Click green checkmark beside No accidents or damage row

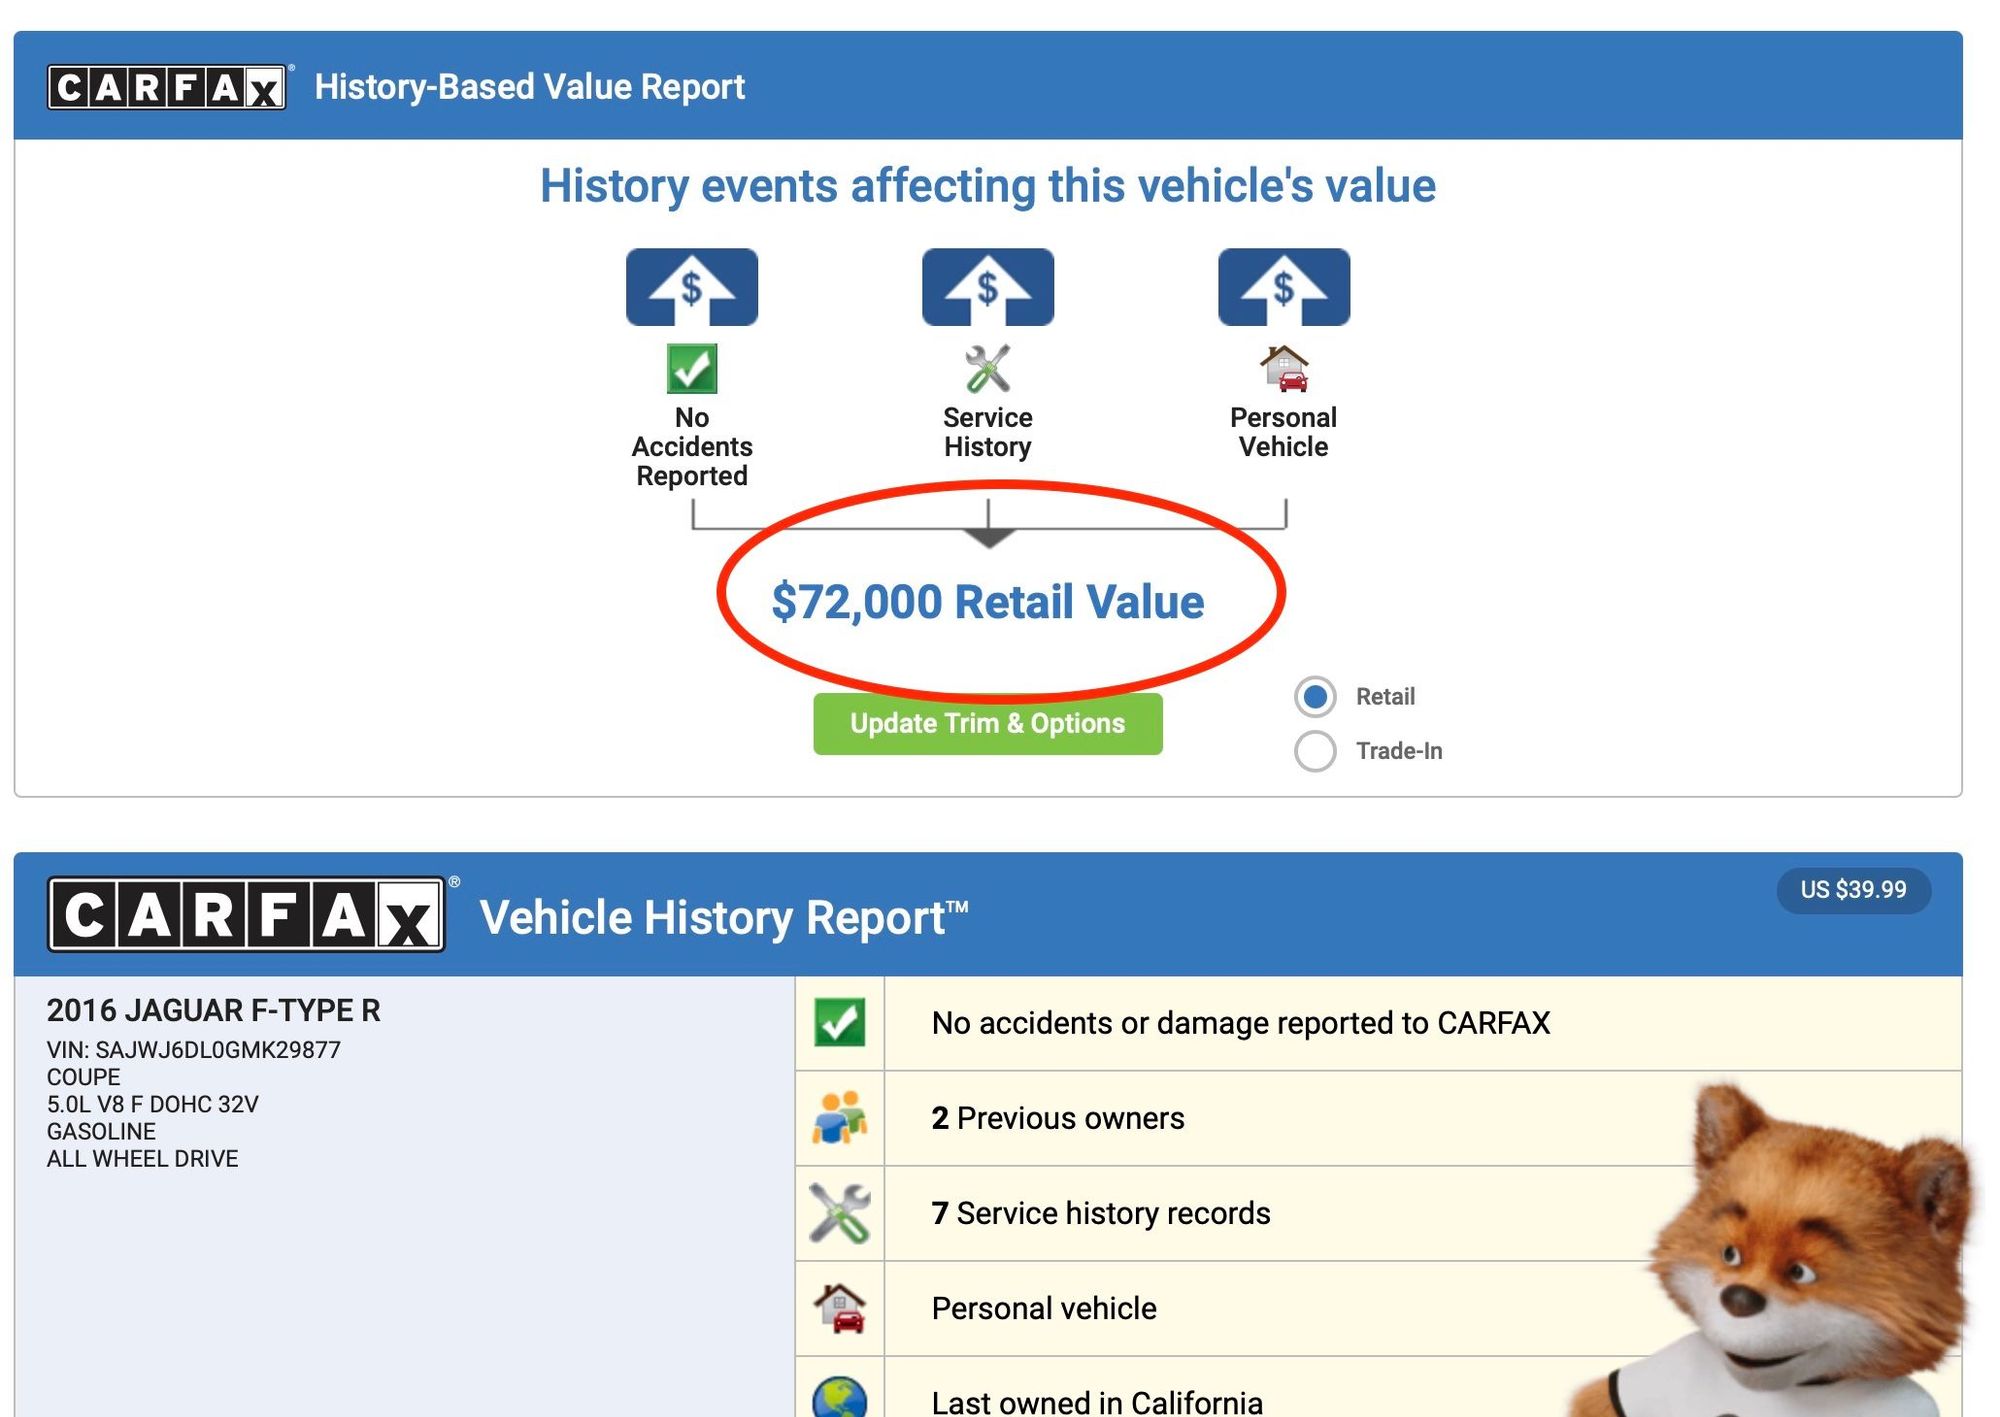pyautogui.click(x=839, y=1022)
